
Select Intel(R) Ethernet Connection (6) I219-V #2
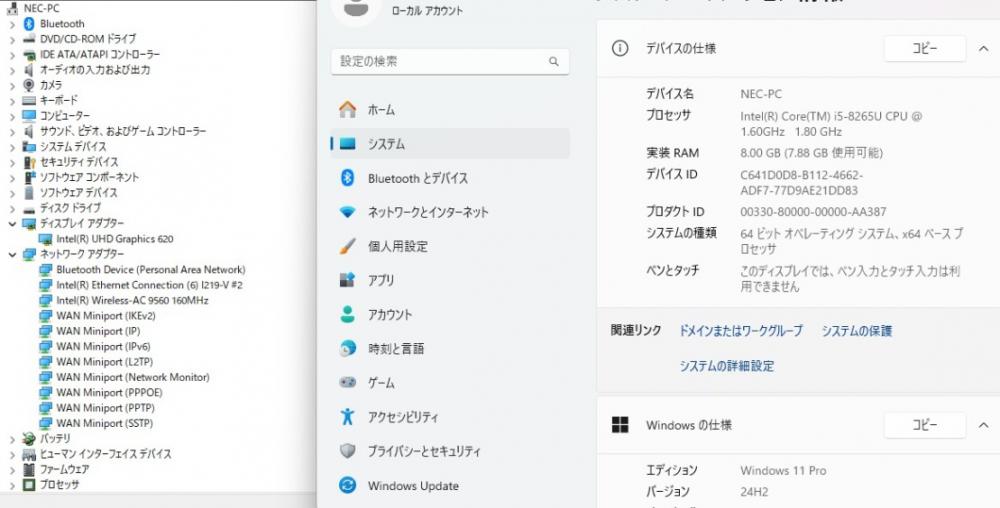click(149, 285)
